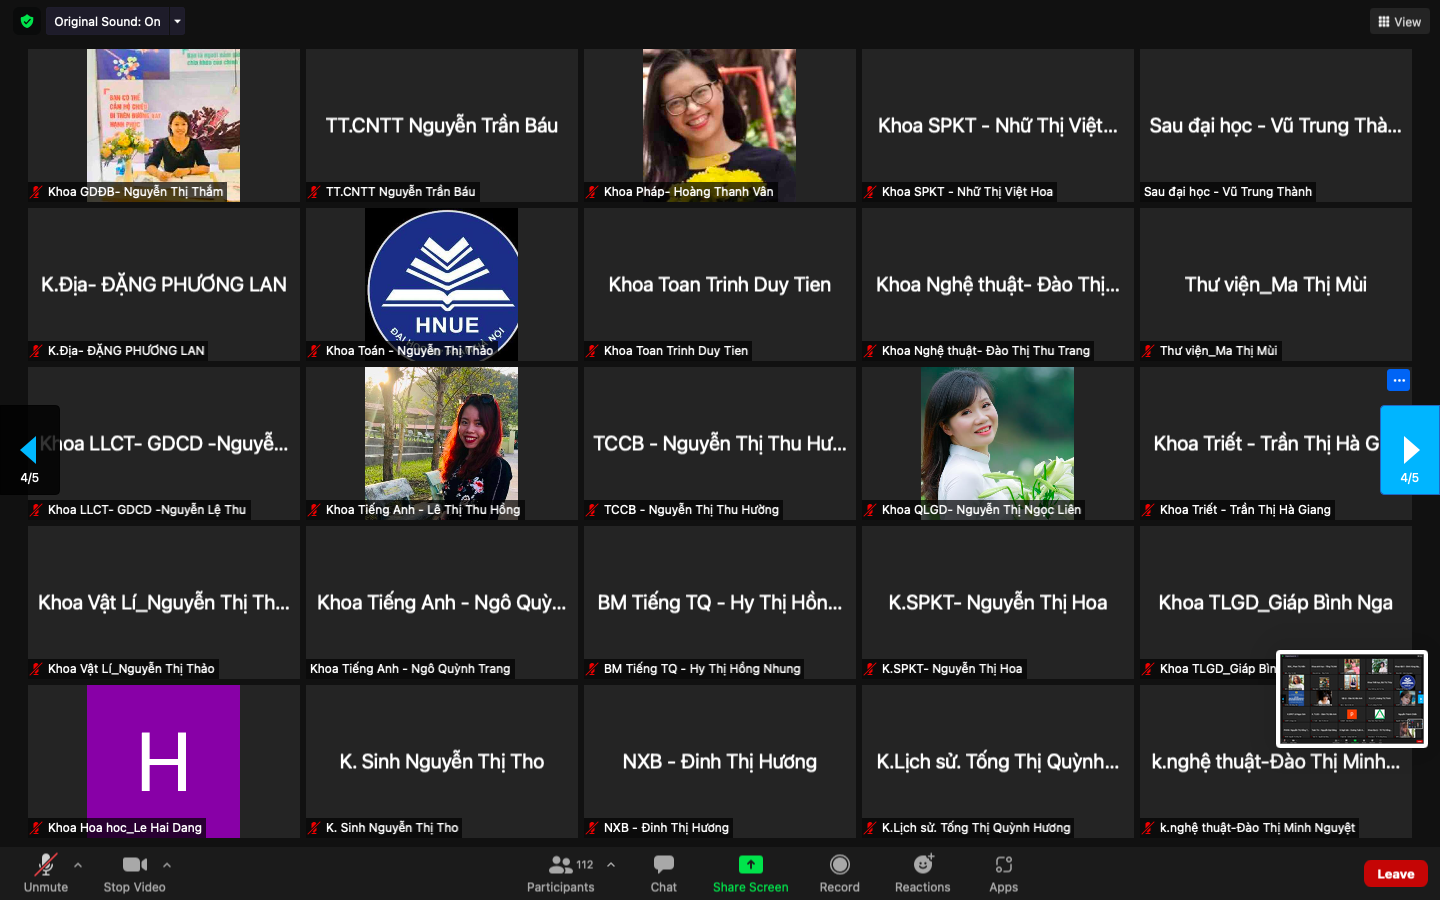Stop Video using the camera button
This screenshot has width=1440, height=900.
pyautogui.click(x=134, y=873)
